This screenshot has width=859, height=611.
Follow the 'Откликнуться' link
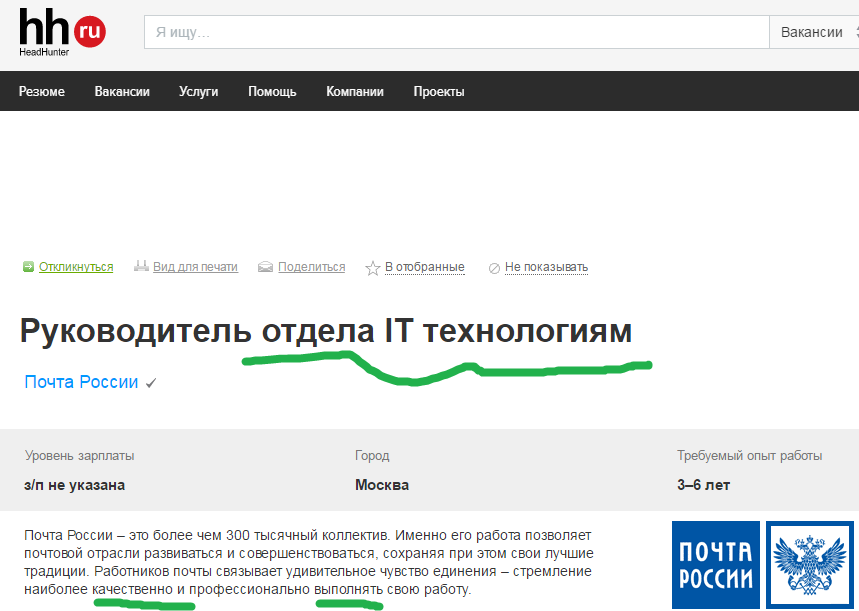76,267
